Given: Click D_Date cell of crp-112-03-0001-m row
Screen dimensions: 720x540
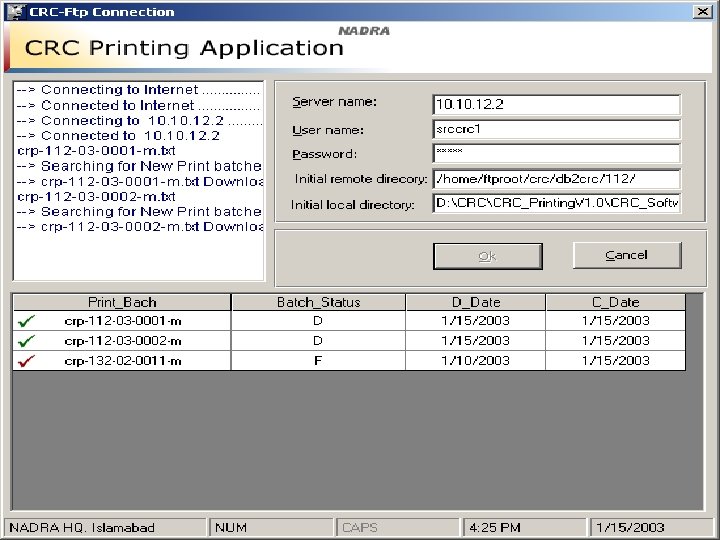Looking at the screenshot, I should click(x=476, y=321).
